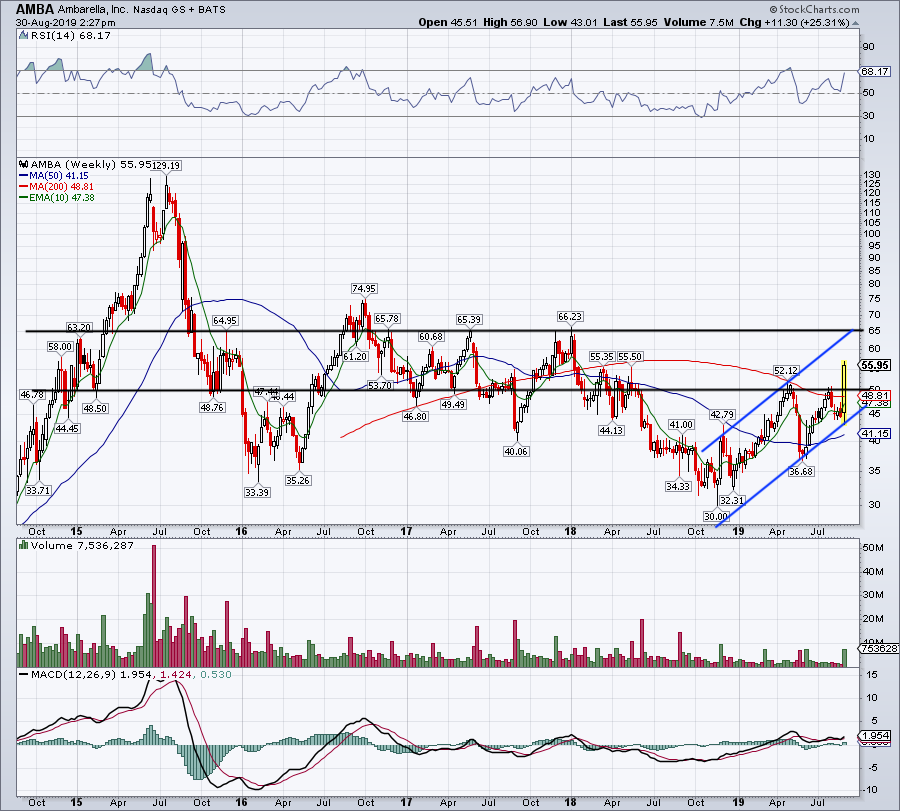This screenshot has height=811, width=900.
Task: Select the red 'MA(200) 48.81' legend entry
Action: point(57,187)
